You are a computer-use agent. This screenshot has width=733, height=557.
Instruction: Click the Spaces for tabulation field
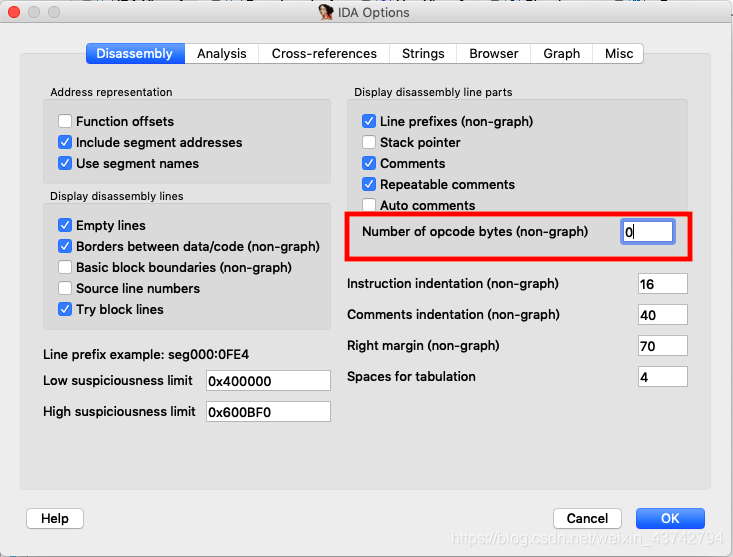tap(662, 377)
